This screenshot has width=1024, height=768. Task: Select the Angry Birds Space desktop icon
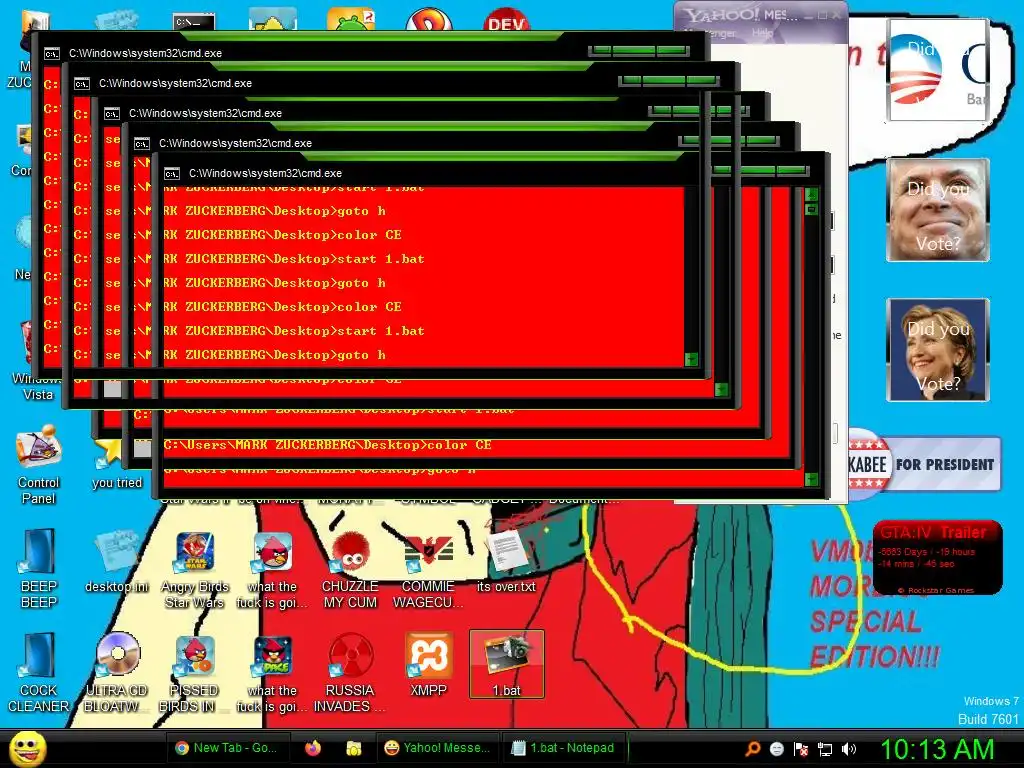(272, 671)
